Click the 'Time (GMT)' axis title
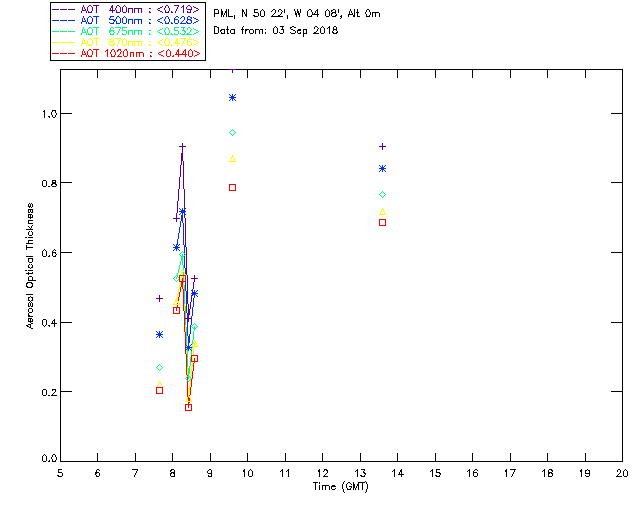Viewport: 640px width, 512px height. point(340,487)
